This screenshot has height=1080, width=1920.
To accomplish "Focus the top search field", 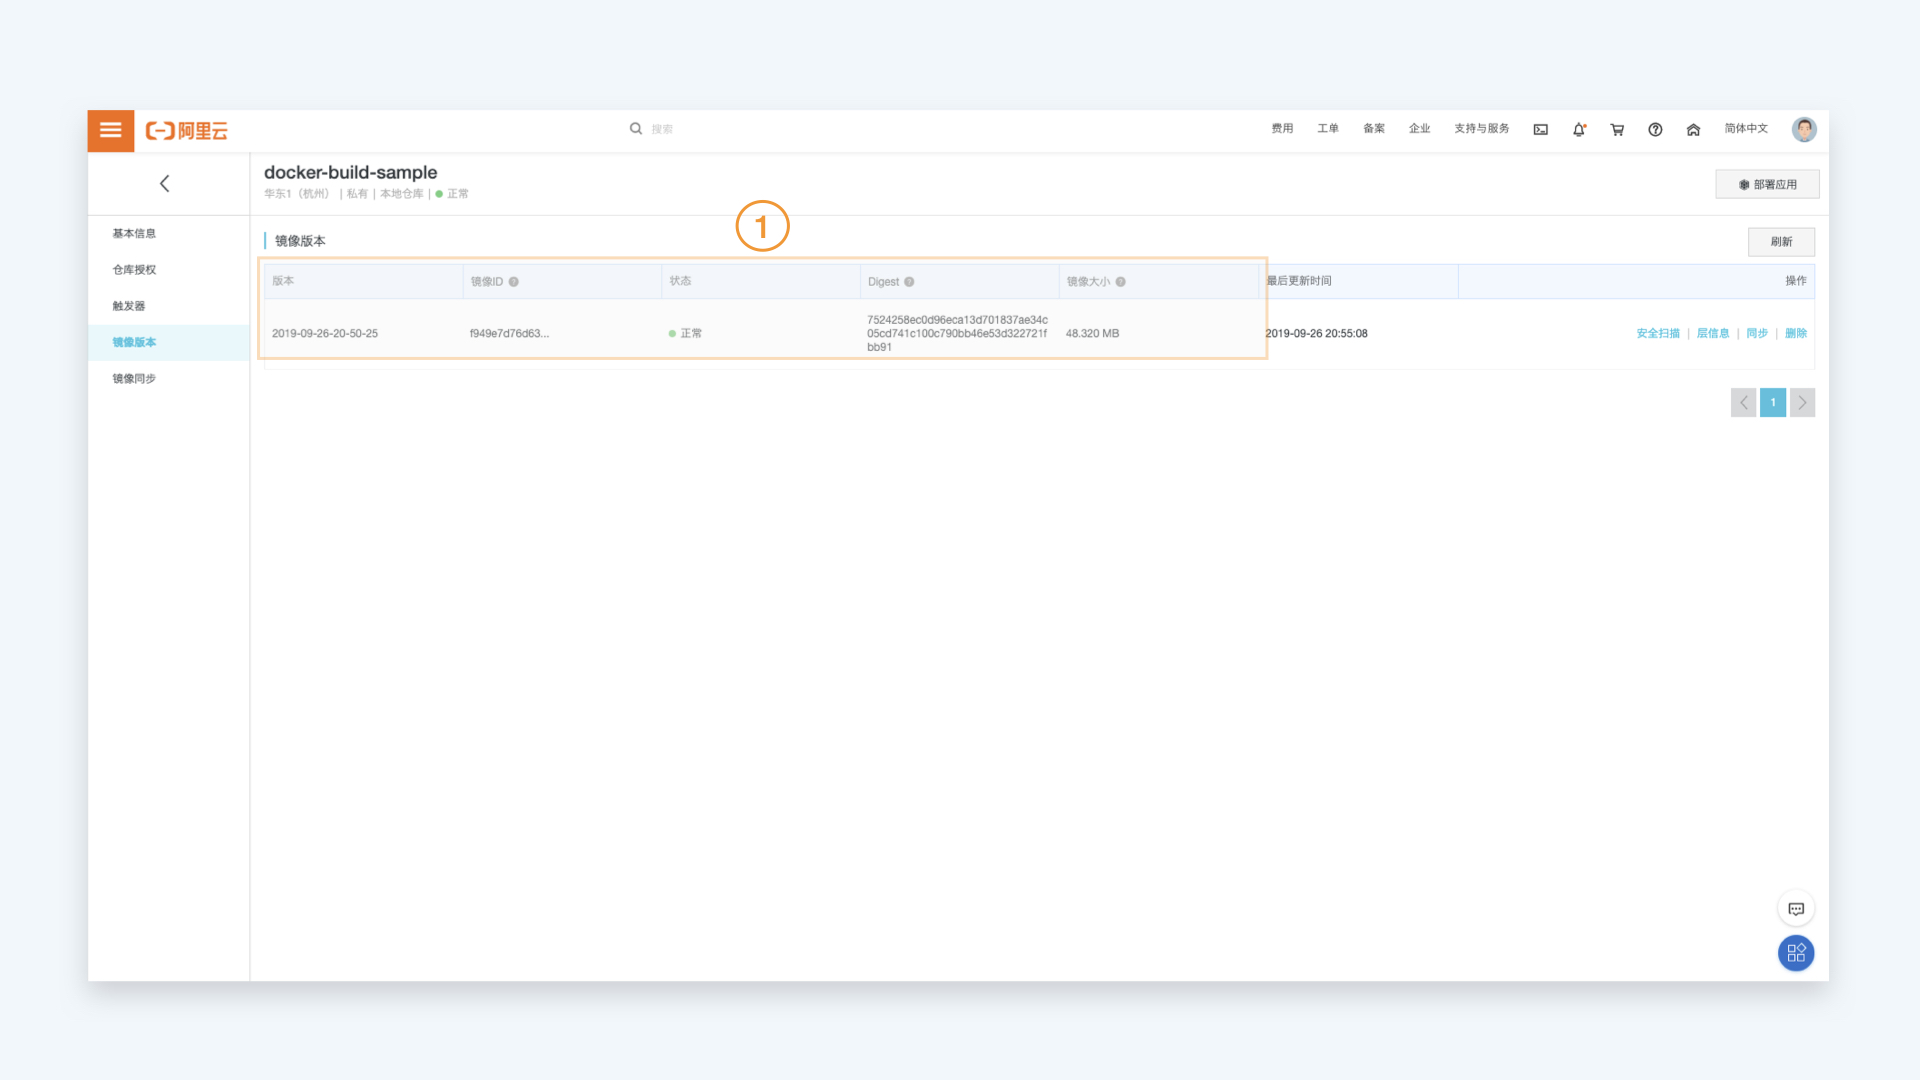I will pos(662,129).
